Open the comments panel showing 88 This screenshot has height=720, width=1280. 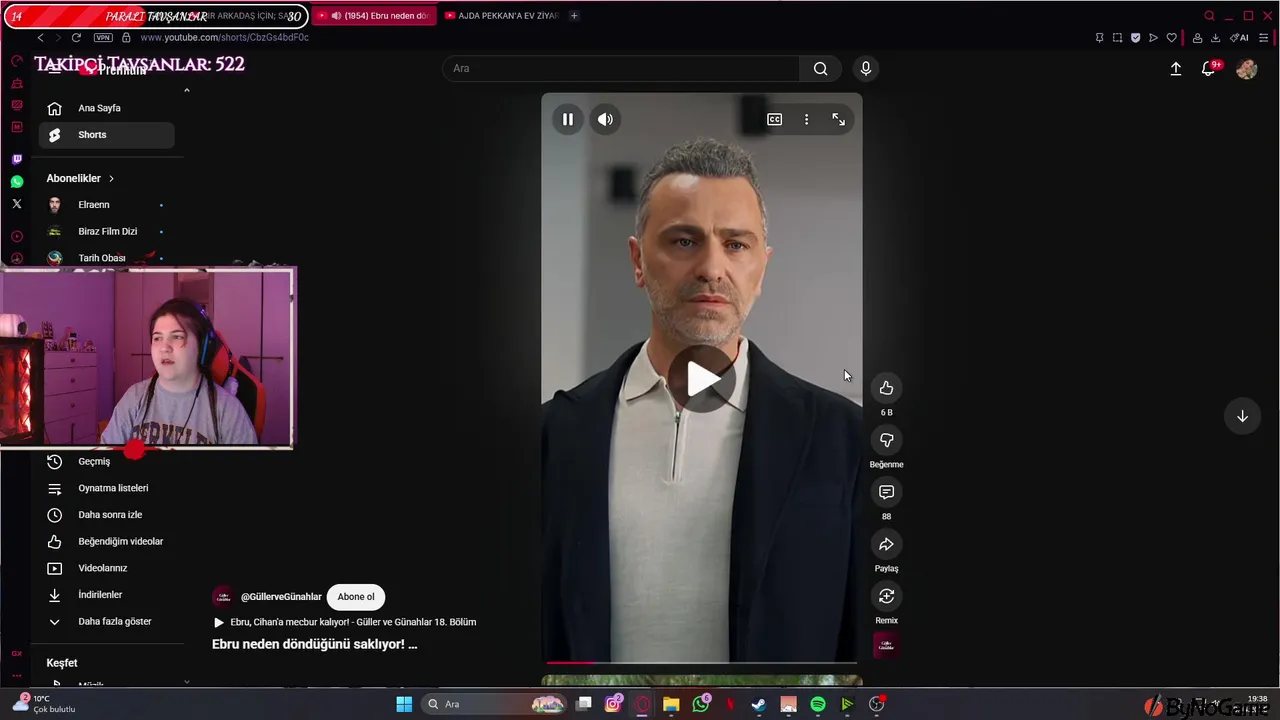click(886, 492)
